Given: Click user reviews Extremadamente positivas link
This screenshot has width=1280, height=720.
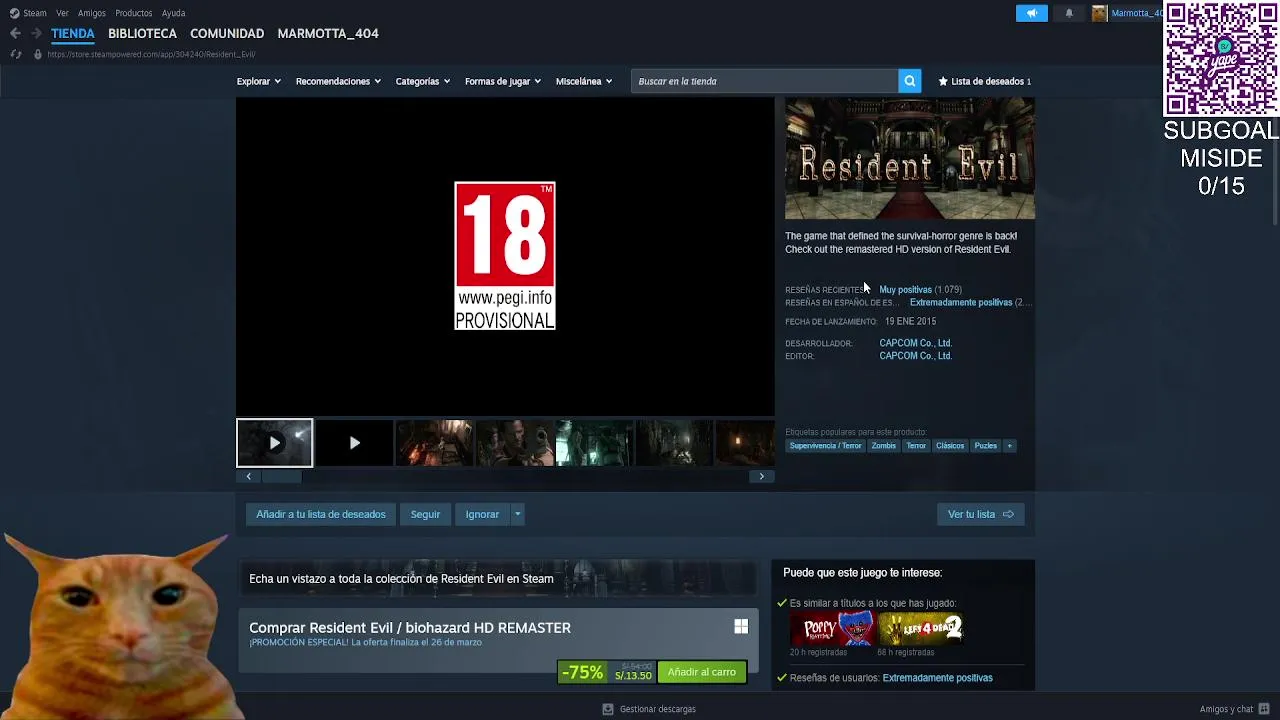Looking at the screenshot, I should pos(937,678).
